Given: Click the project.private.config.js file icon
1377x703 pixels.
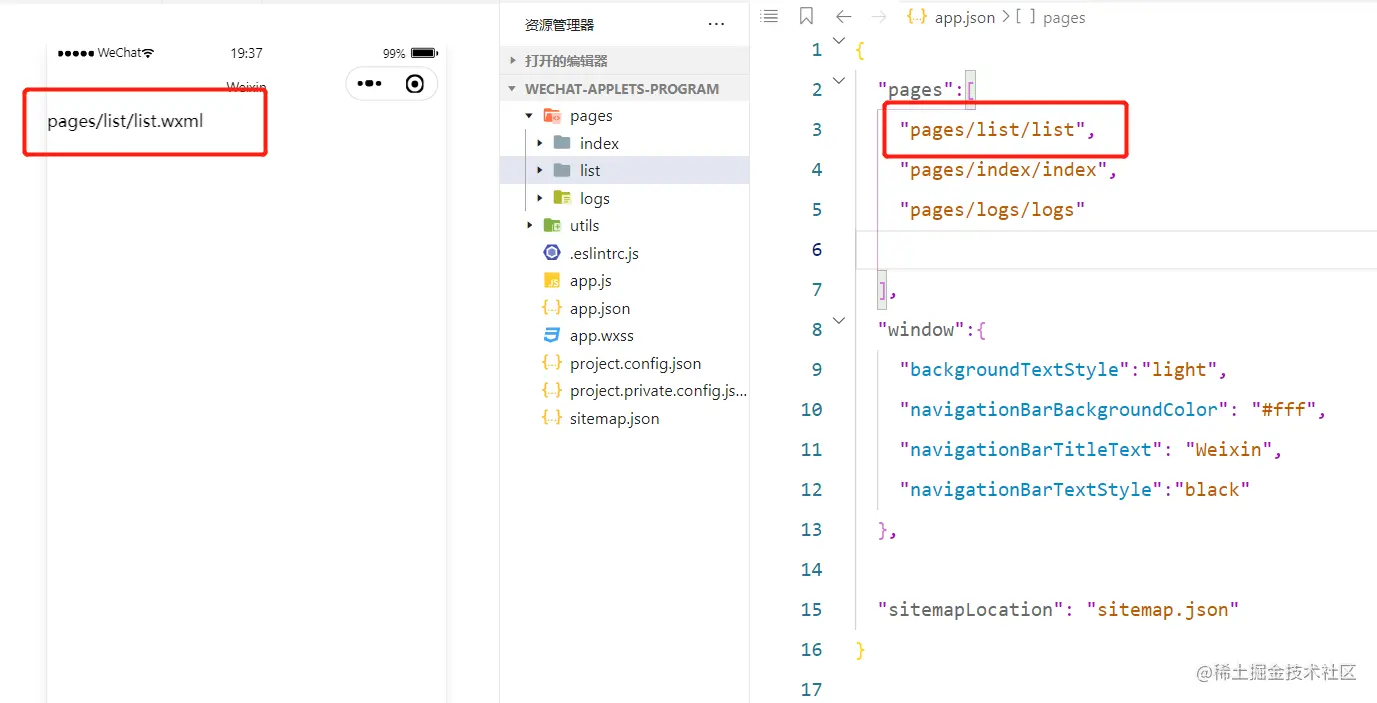Looking at the screenshot, I should tap(552, 391).
